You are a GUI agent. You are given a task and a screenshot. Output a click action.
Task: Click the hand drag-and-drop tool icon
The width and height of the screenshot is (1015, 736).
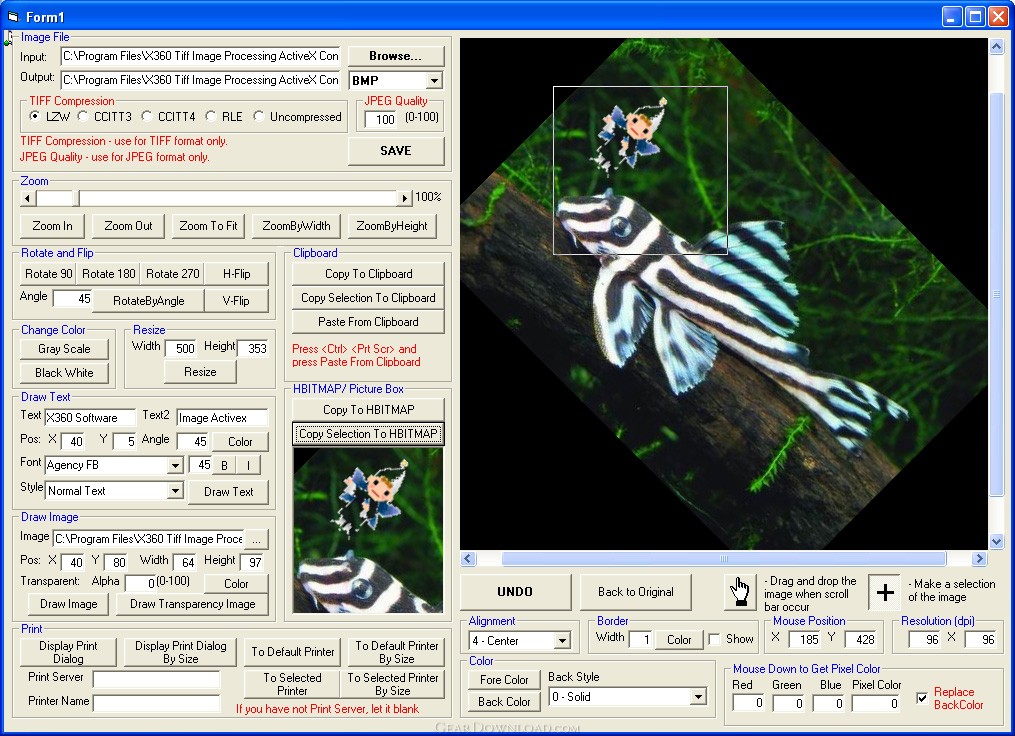click(739, 592)
